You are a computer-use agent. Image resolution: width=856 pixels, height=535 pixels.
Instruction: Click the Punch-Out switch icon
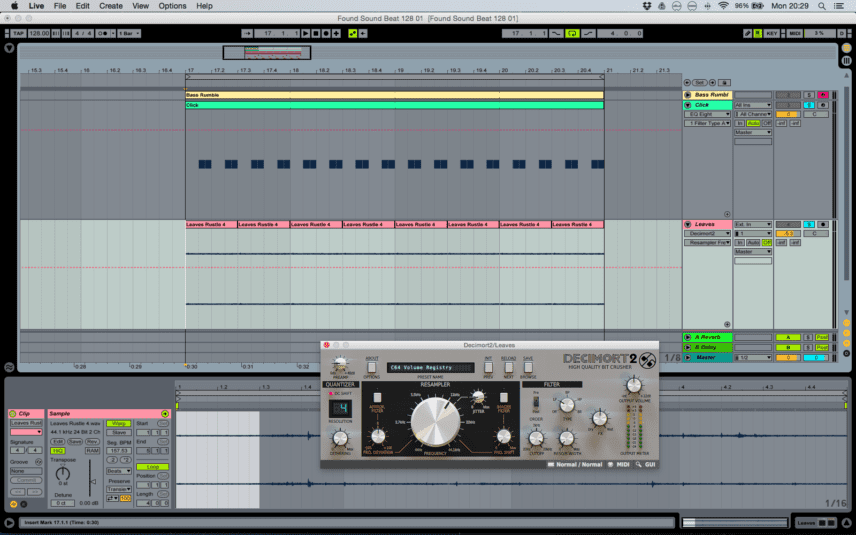point(588,33)
